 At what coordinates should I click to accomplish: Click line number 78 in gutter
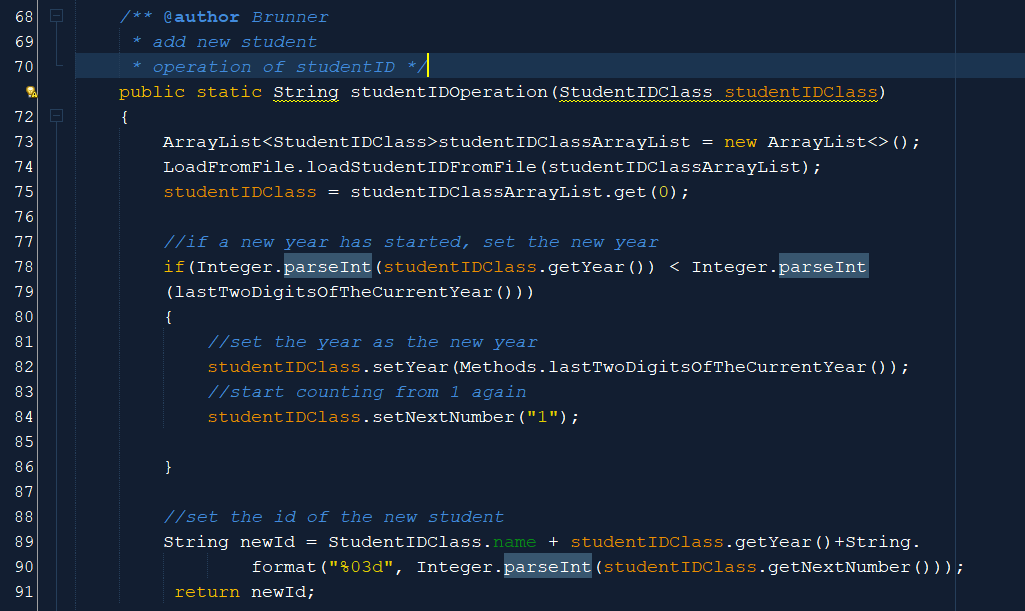coord(24,267)
